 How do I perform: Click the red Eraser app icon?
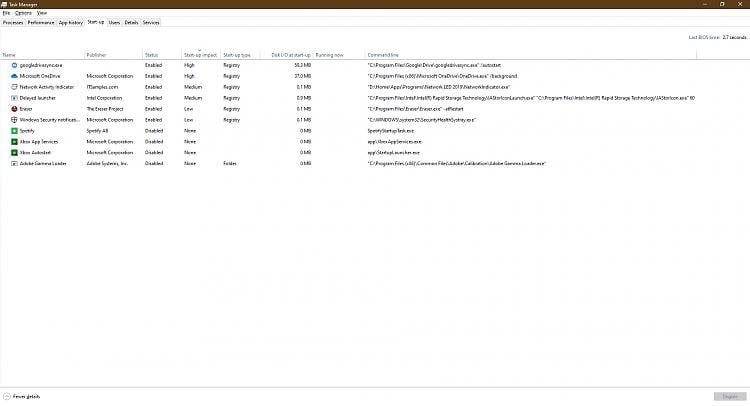[x=14, y=109]
